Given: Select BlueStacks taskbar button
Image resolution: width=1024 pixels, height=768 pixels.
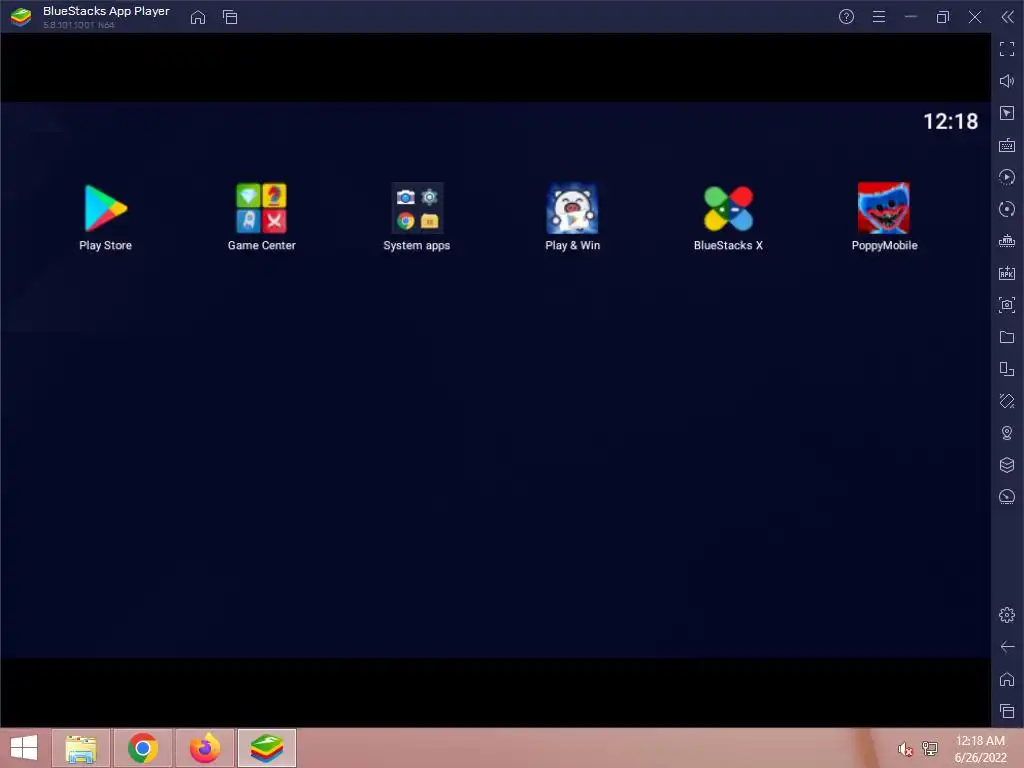Looking at the screenshot, I should 267,748.
